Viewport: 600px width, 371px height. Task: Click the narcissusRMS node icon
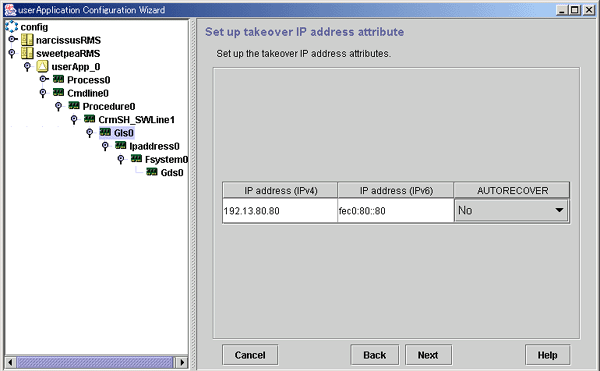(x=27, y=40)
